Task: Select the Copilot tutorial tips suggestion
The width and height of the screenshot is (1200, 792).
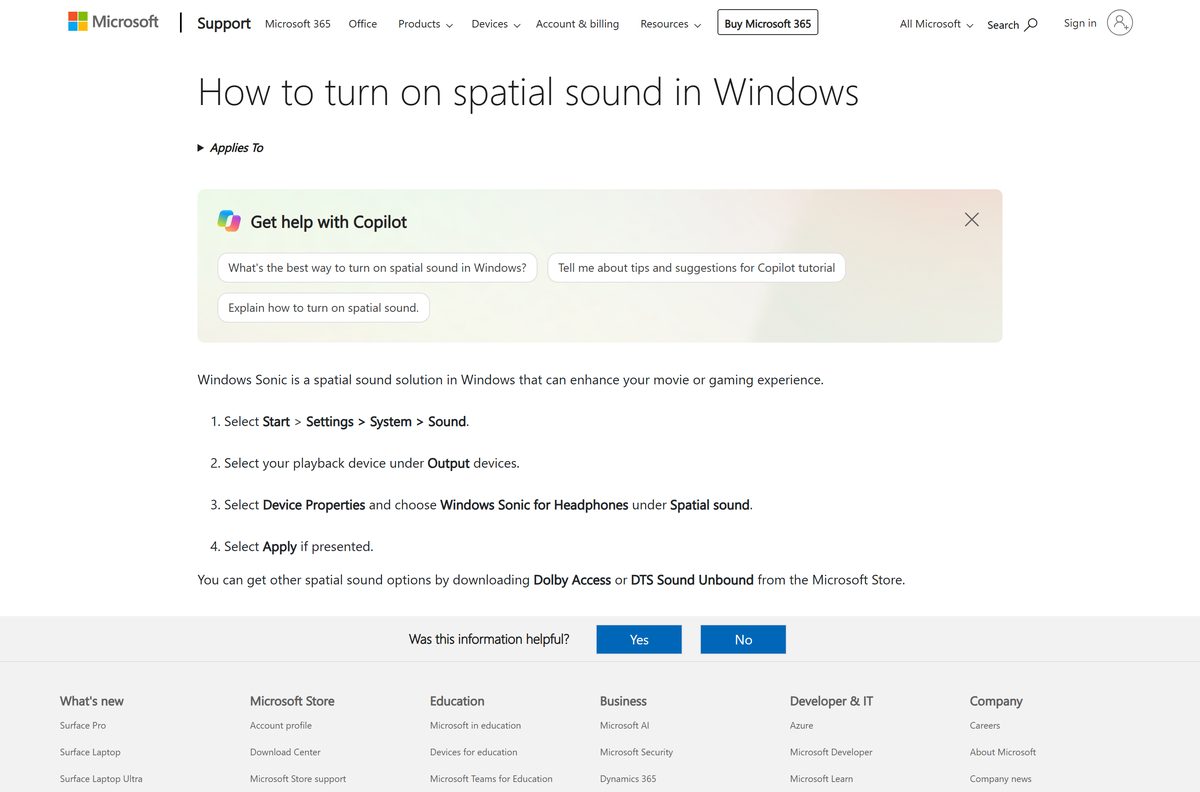Action: 696,268
